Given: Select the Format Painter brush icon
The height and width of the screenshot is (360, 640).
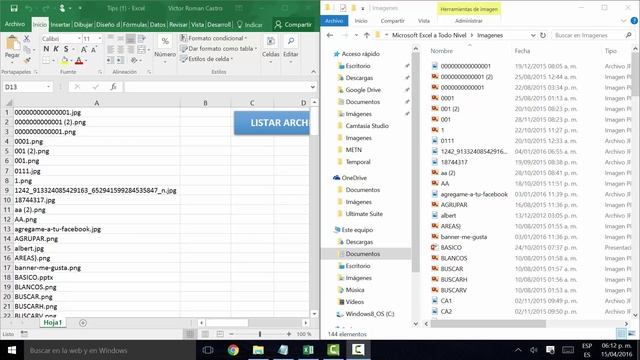Looking at the screenshot, I should click(27, 60).
